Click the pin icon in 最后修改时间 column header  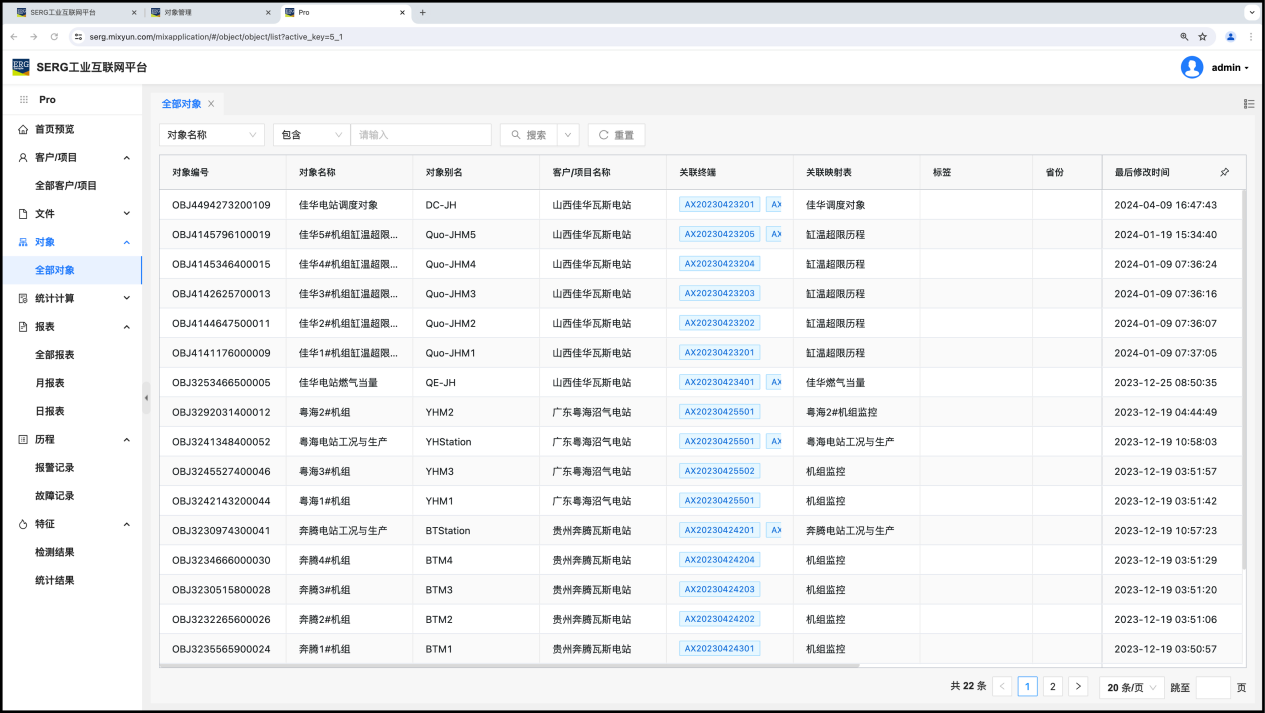pyautogui.click(x=1224, y=172)
